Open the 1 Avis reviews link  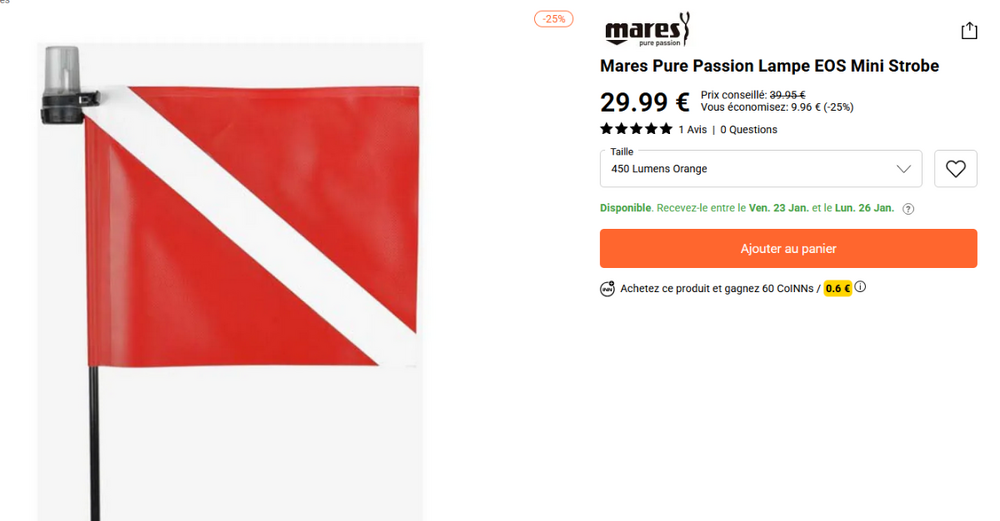point(693,129)
